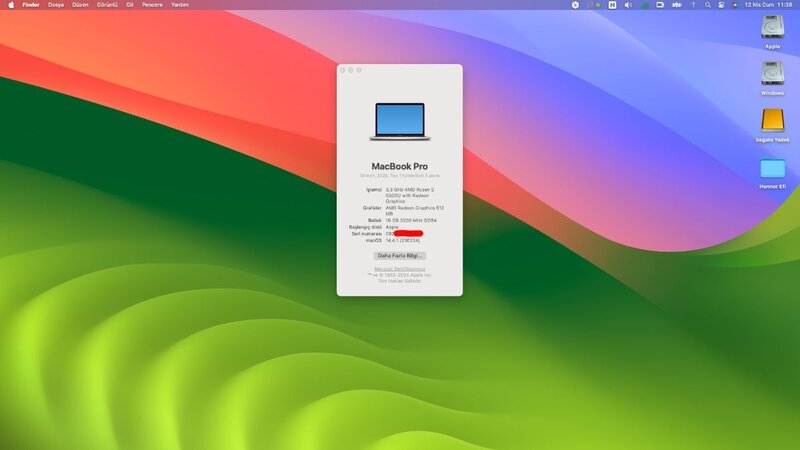Click the square N status icon

pos(612,5)
